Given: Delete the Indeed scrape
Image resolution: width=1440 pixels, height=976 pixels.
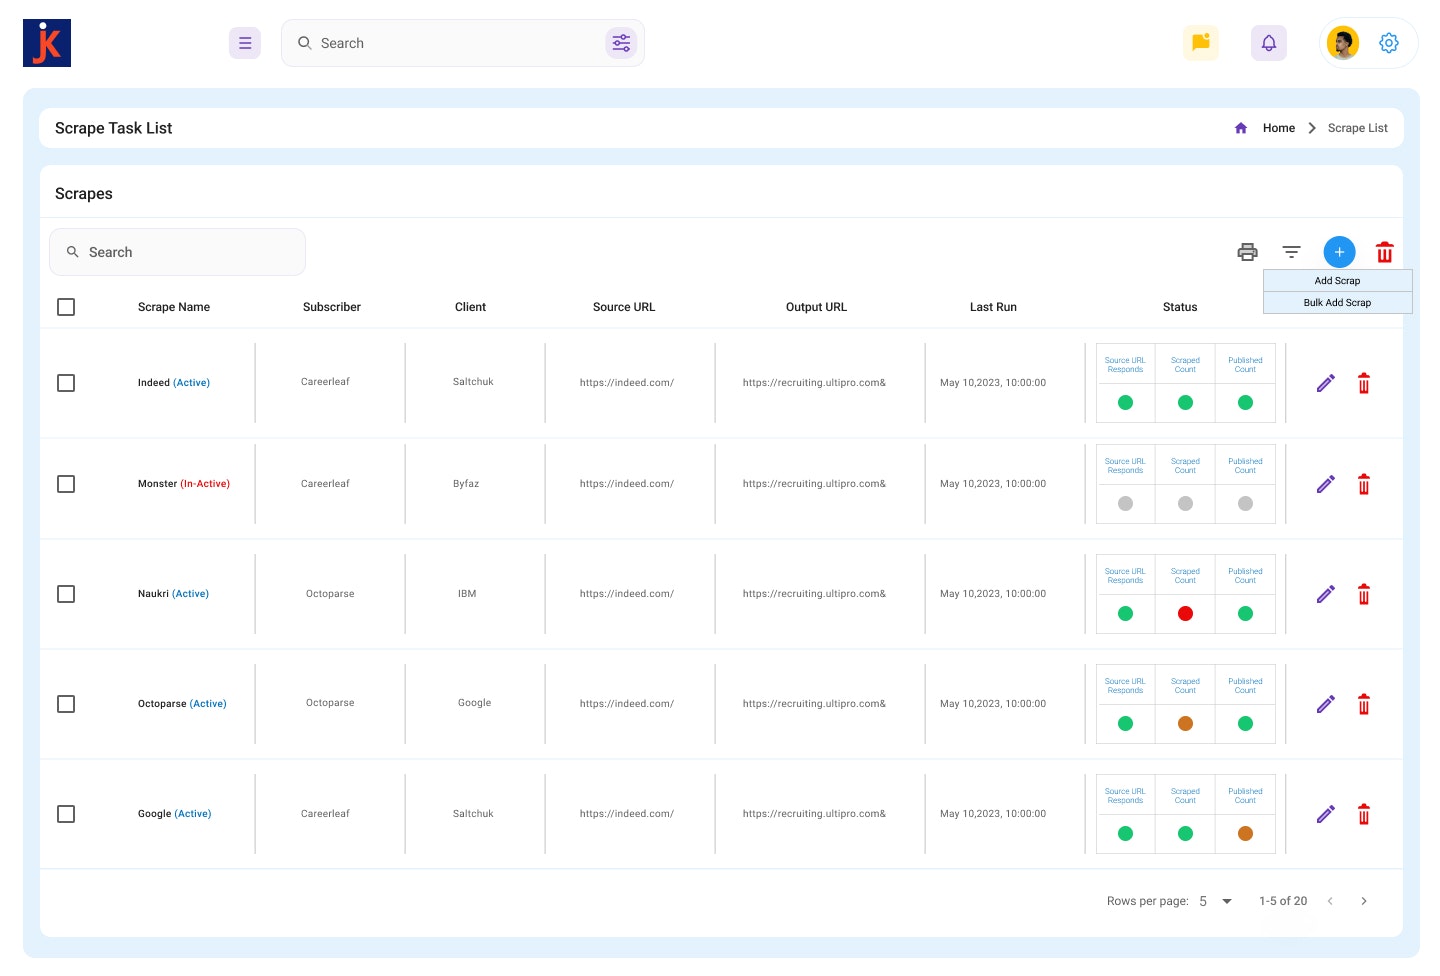Looking at the screenshot, I should pyautogui.click(x=1364, y=383).
